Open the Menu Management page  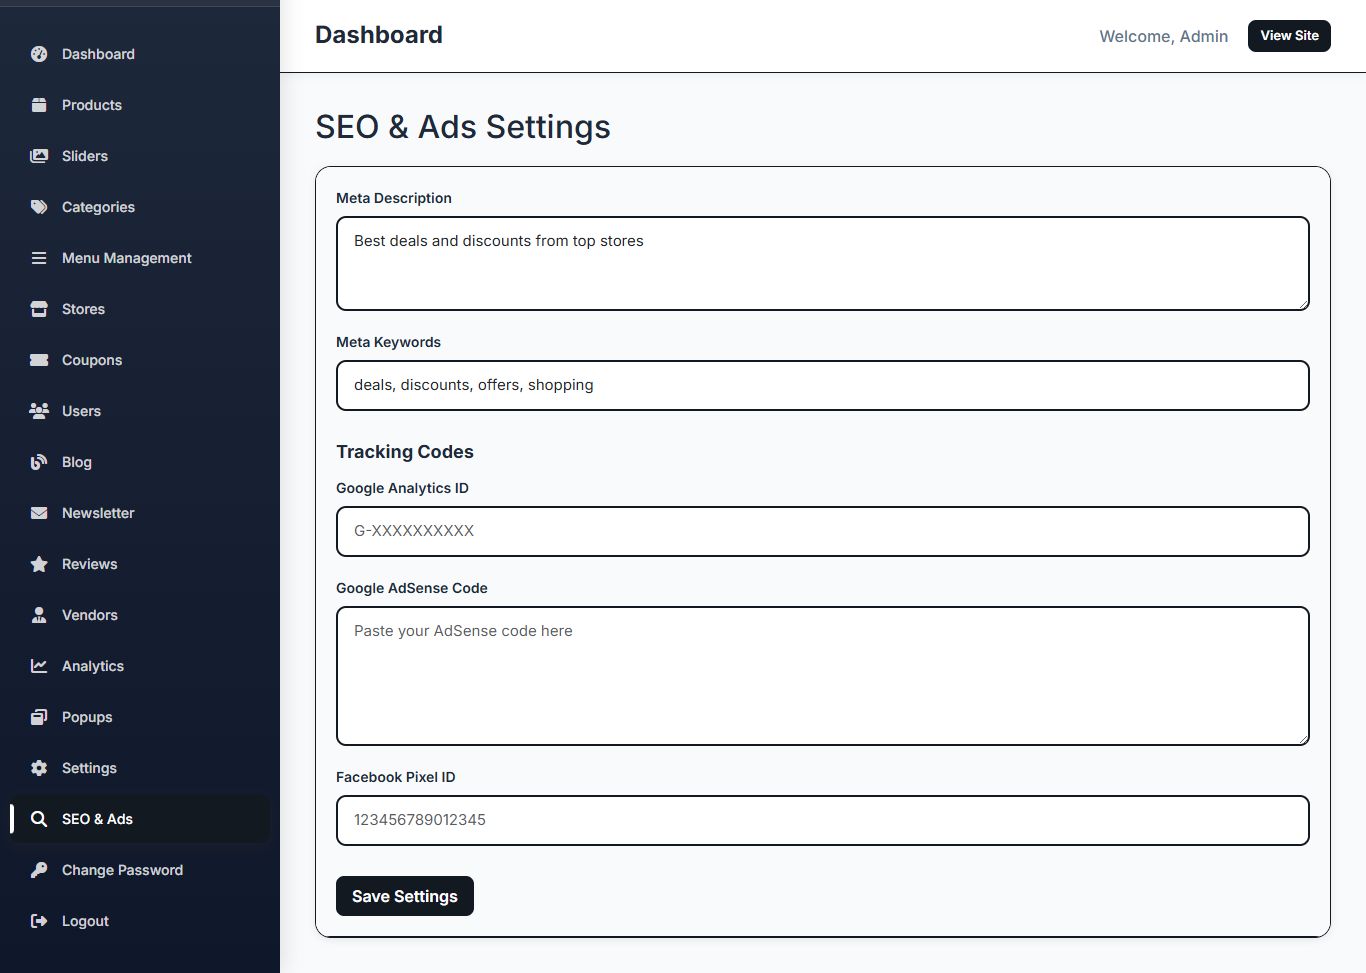pos(126,258)
